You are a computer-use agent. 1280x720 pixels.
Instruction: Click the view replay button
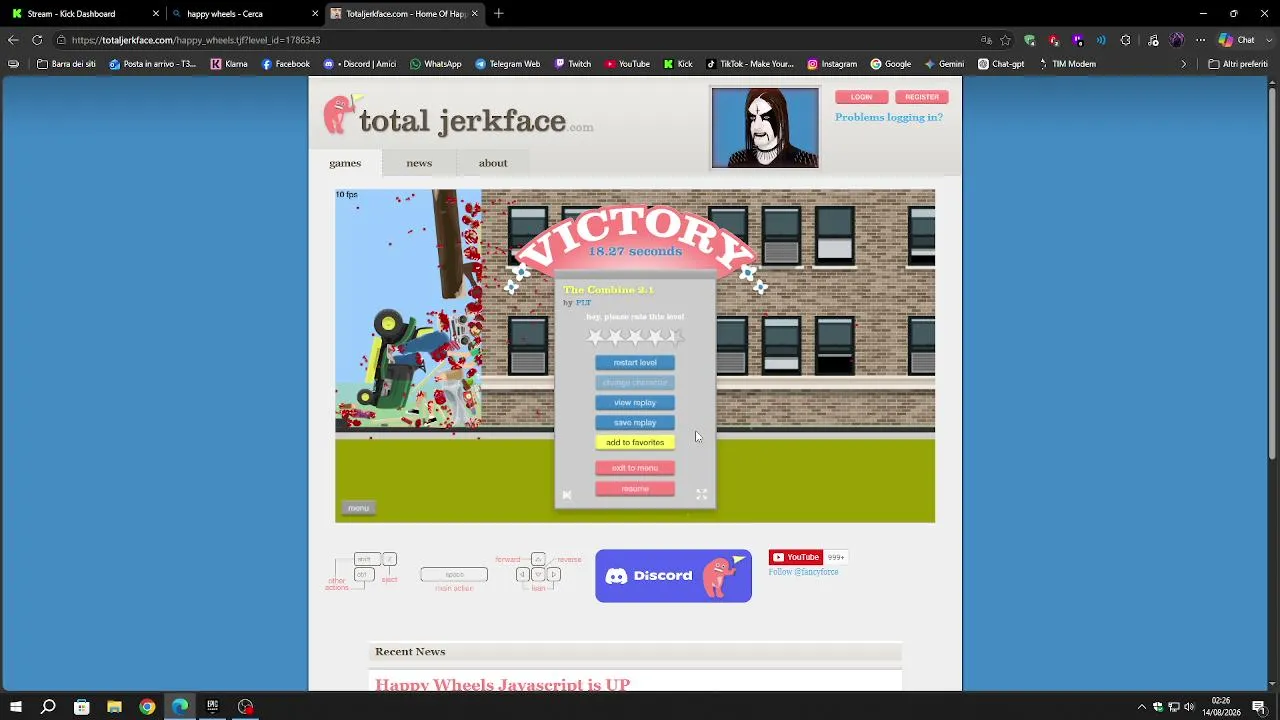pyautogui.click(x=635, y=402)
